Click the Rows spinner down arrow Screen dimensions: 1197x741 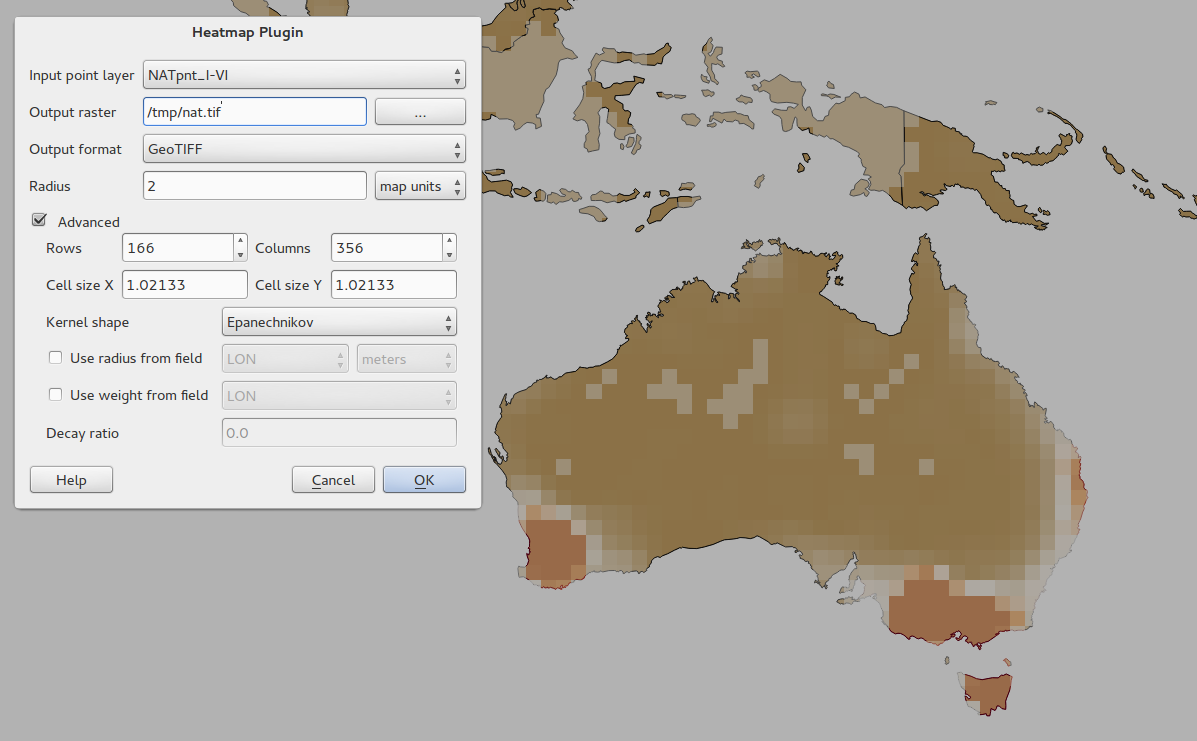coord(240,254)
